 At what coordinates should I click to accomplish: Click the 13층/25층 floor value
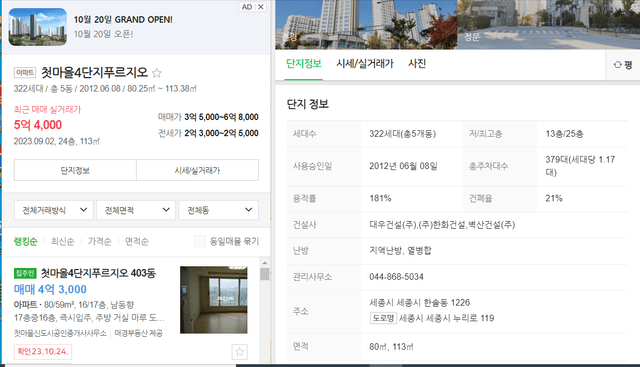pyautogui.click(x=564, y=133)
